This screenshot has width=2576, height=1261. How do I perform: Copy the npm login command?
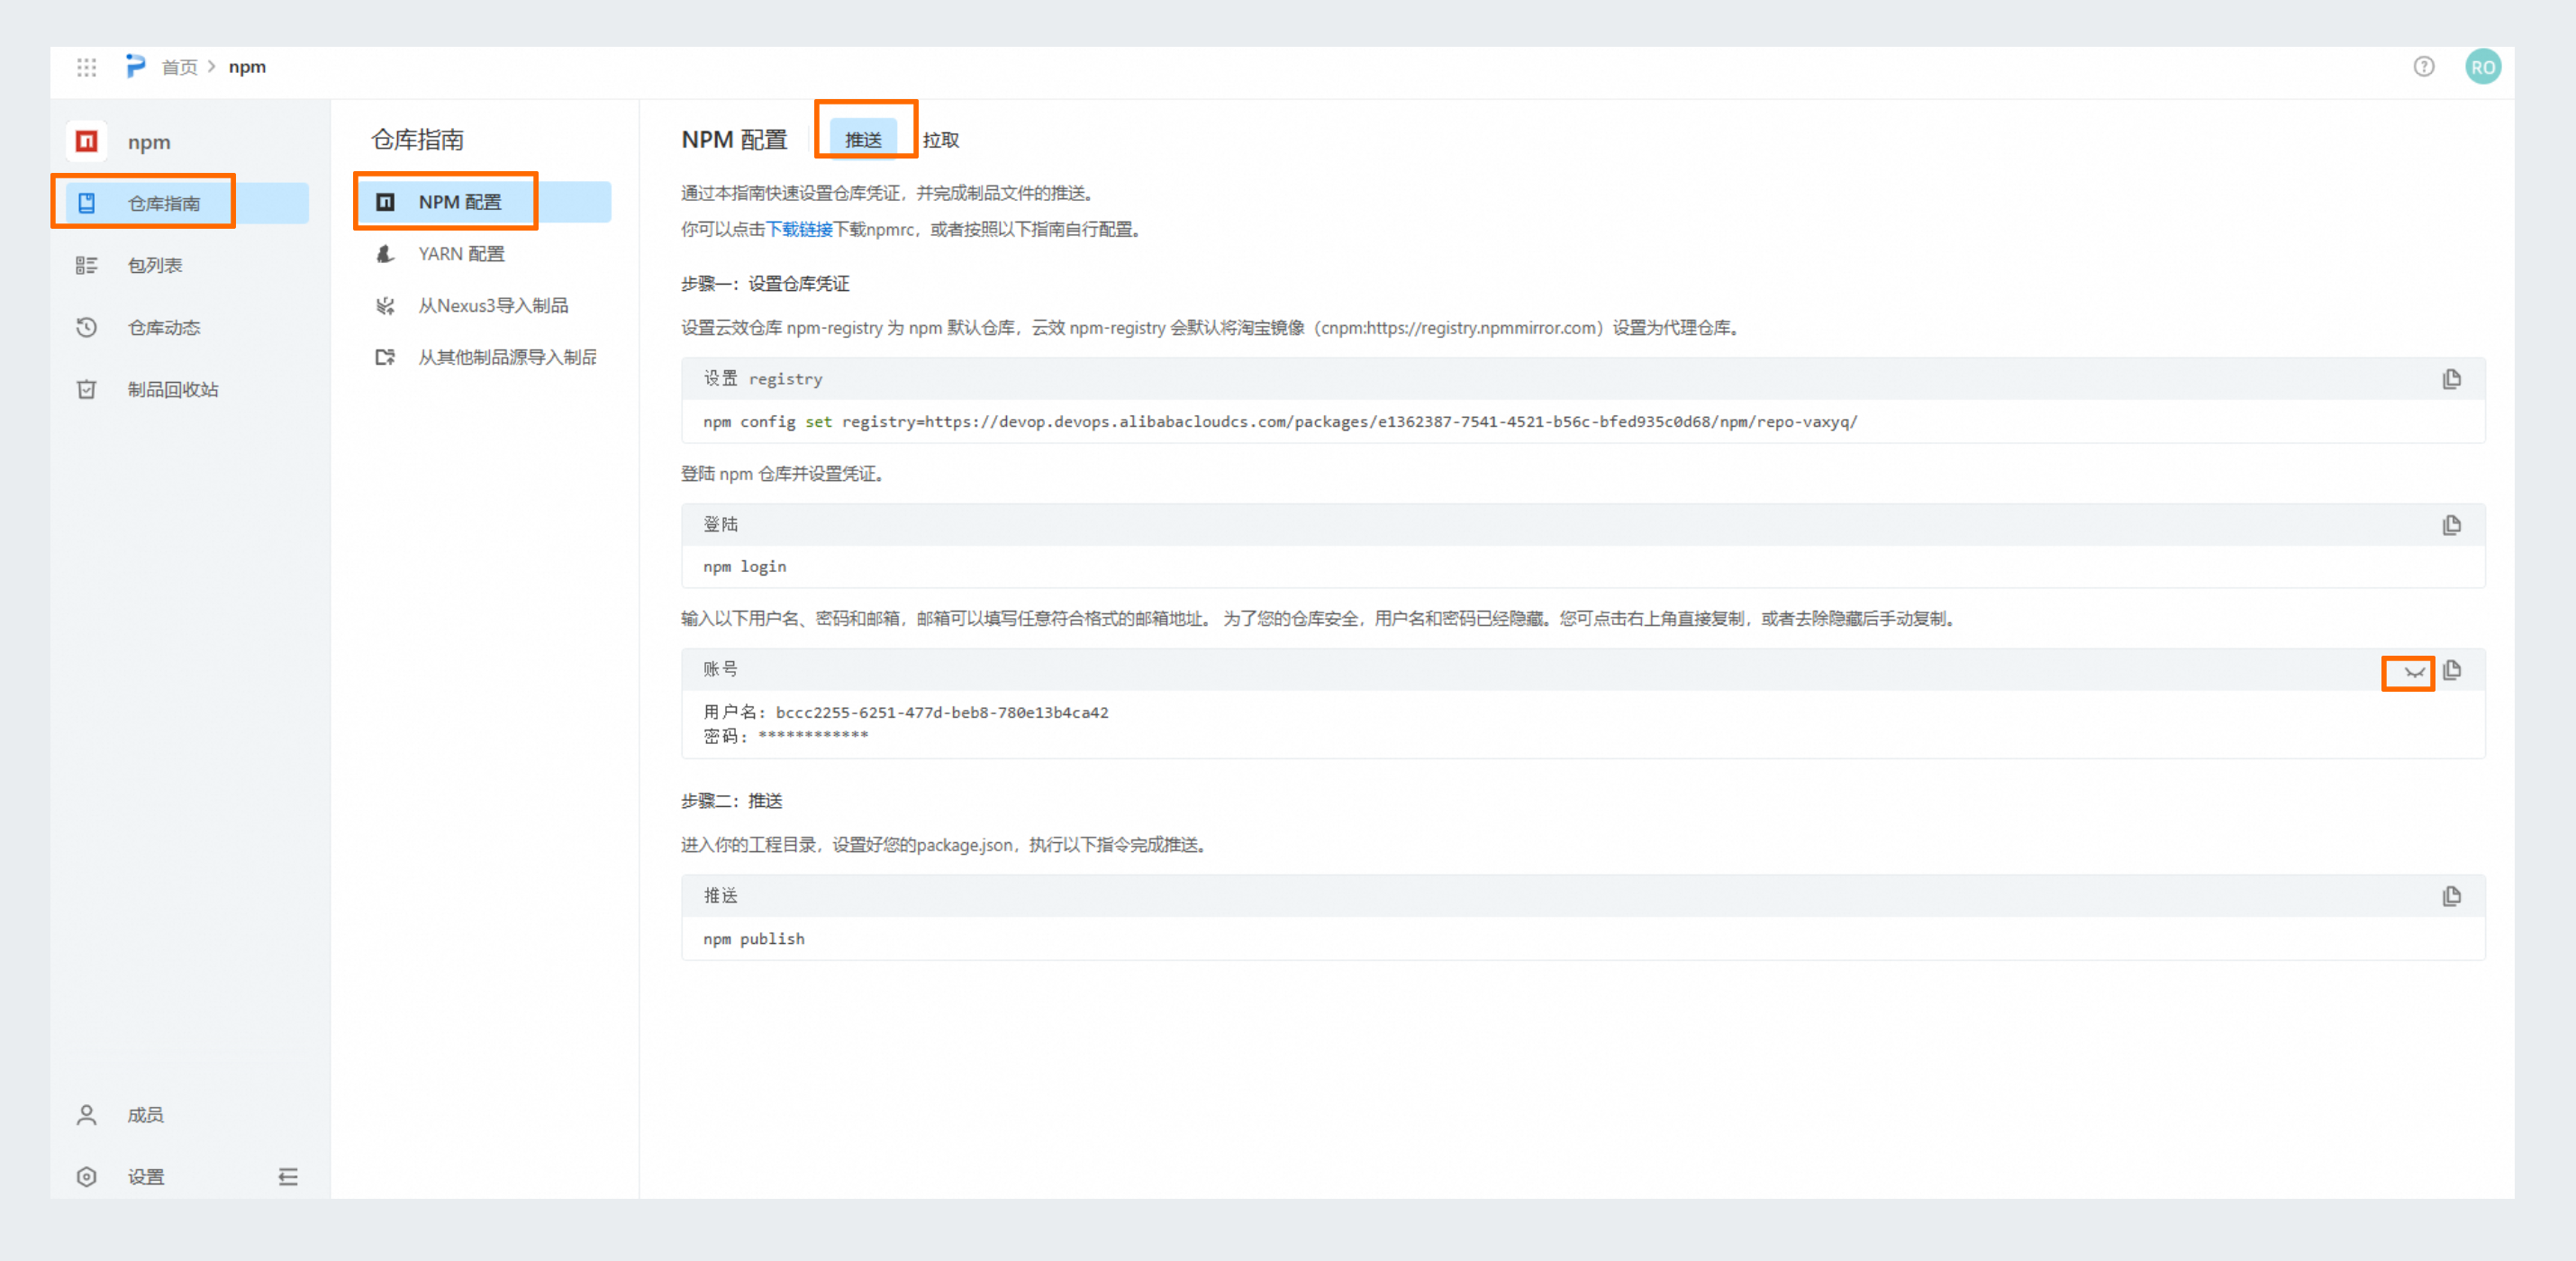2451,525
